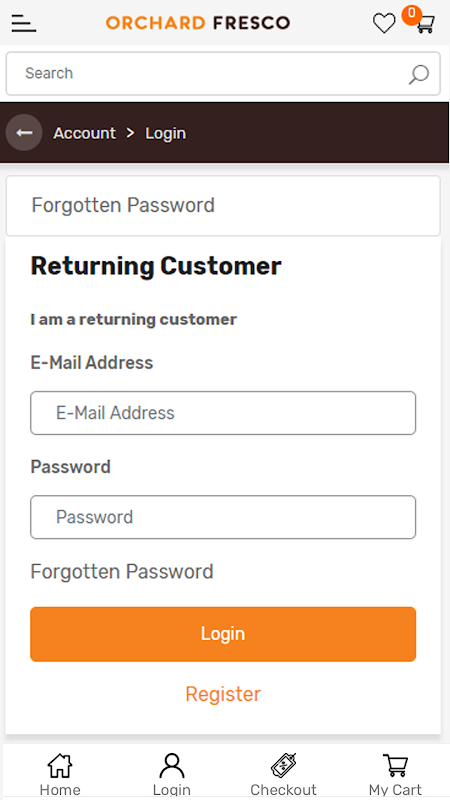The width and height of the screenshot is (450, 800).
Task: Focus the Password field
Action: click(x=223, y=517)
